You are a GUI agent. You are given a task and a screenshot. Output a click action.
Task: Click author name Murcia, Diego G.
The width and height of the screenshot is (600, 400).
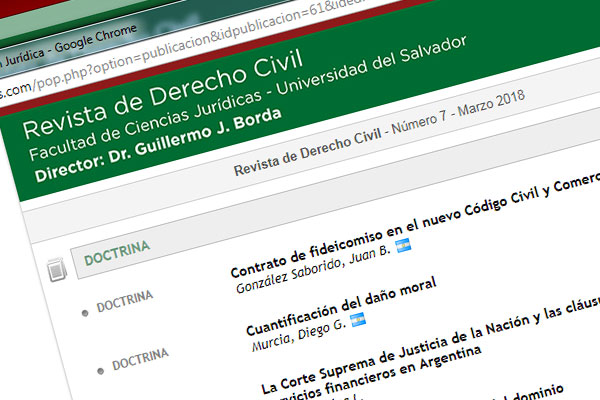coord(299,334)
